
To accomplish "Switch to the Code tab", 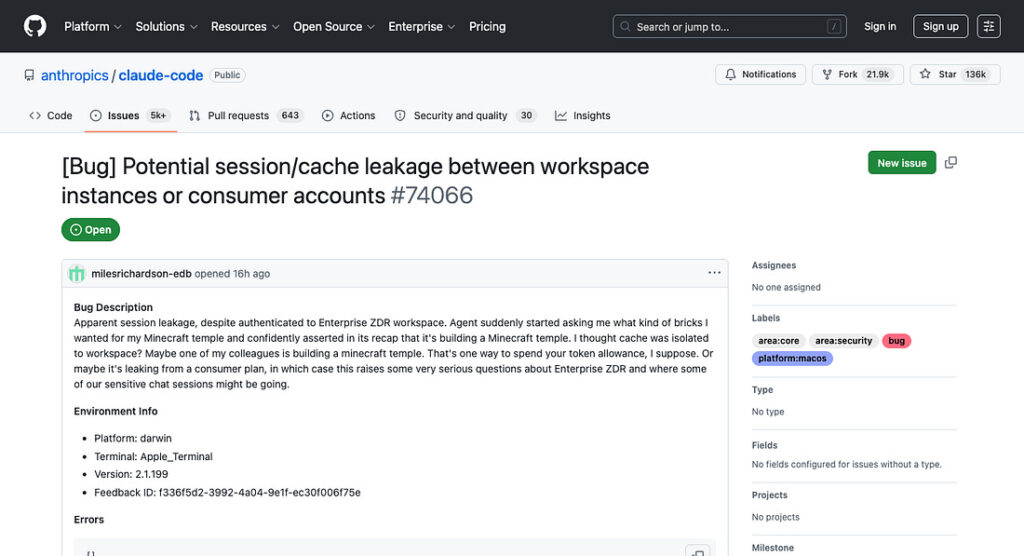I will [x=50, y=116].
